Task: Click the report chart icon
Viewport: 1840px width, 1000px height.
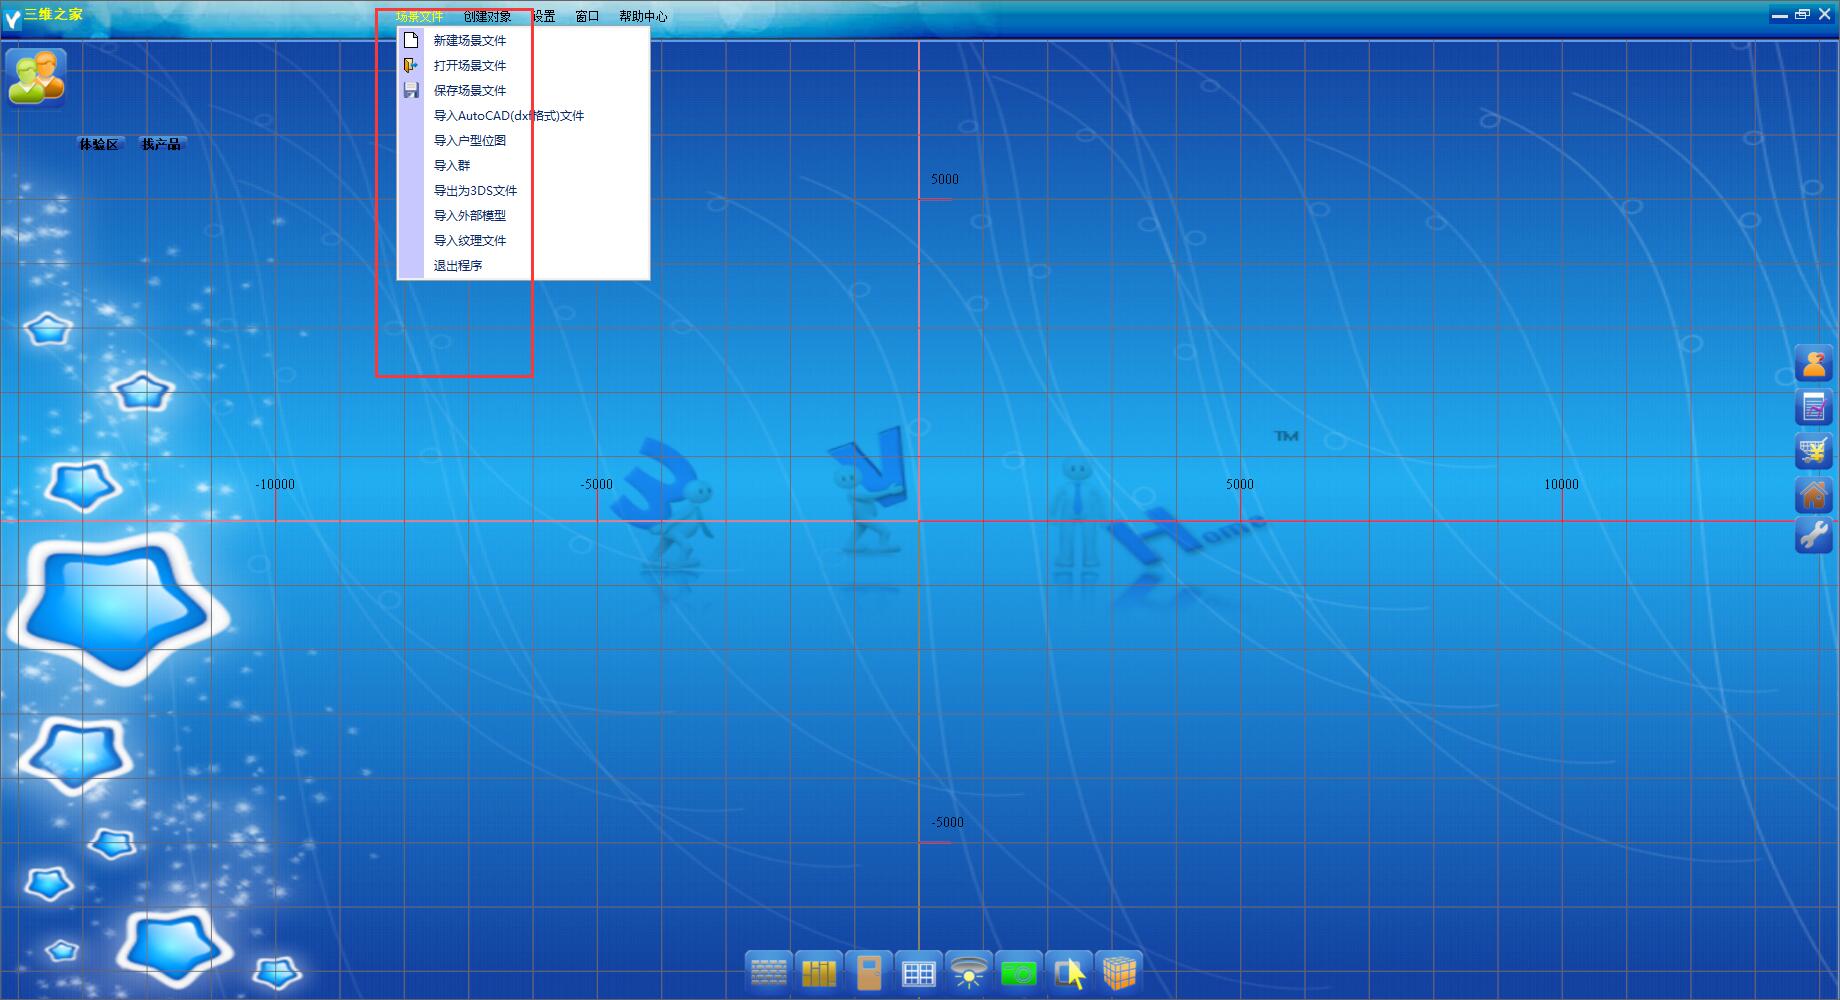Action: (1813, 407)
